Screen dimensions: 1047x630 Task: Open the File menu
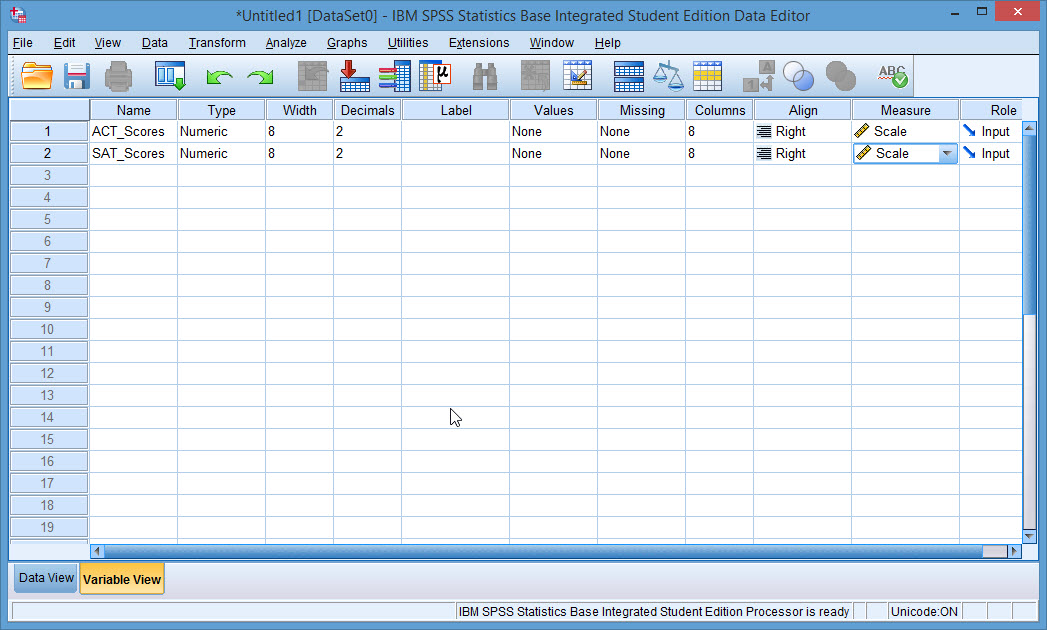23,43
